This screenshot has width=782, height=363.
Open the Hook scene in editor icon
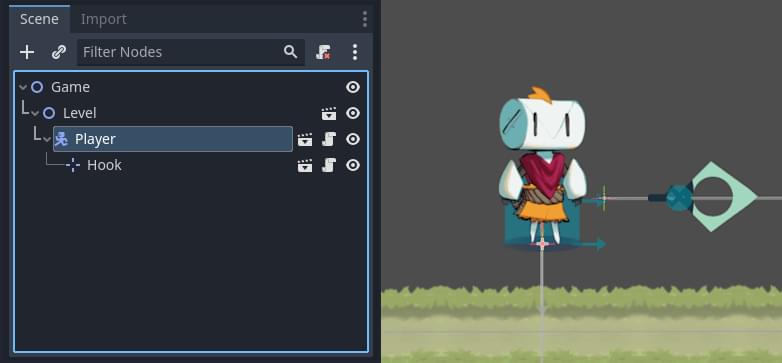point(305,166)
